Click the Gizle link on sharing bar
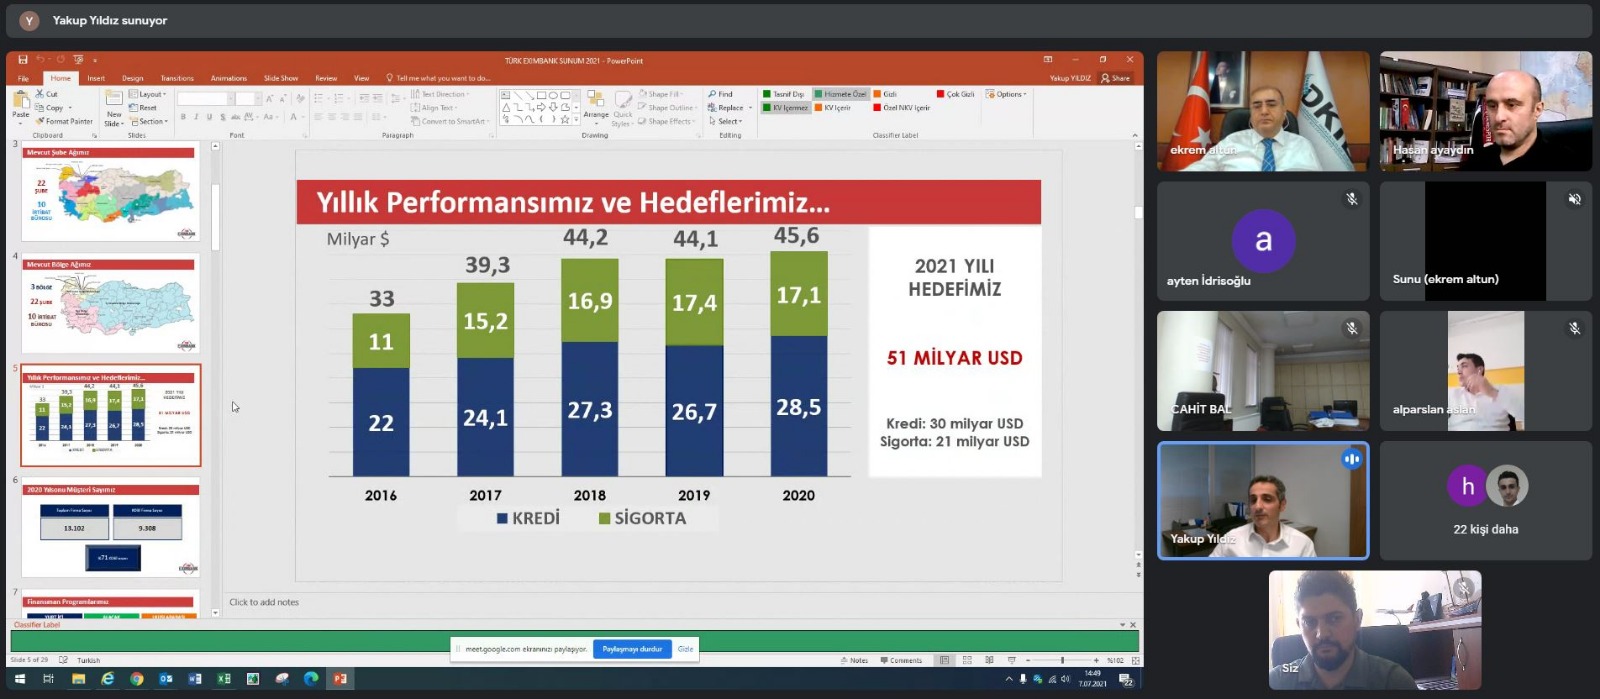 click(x=685, y=649)
